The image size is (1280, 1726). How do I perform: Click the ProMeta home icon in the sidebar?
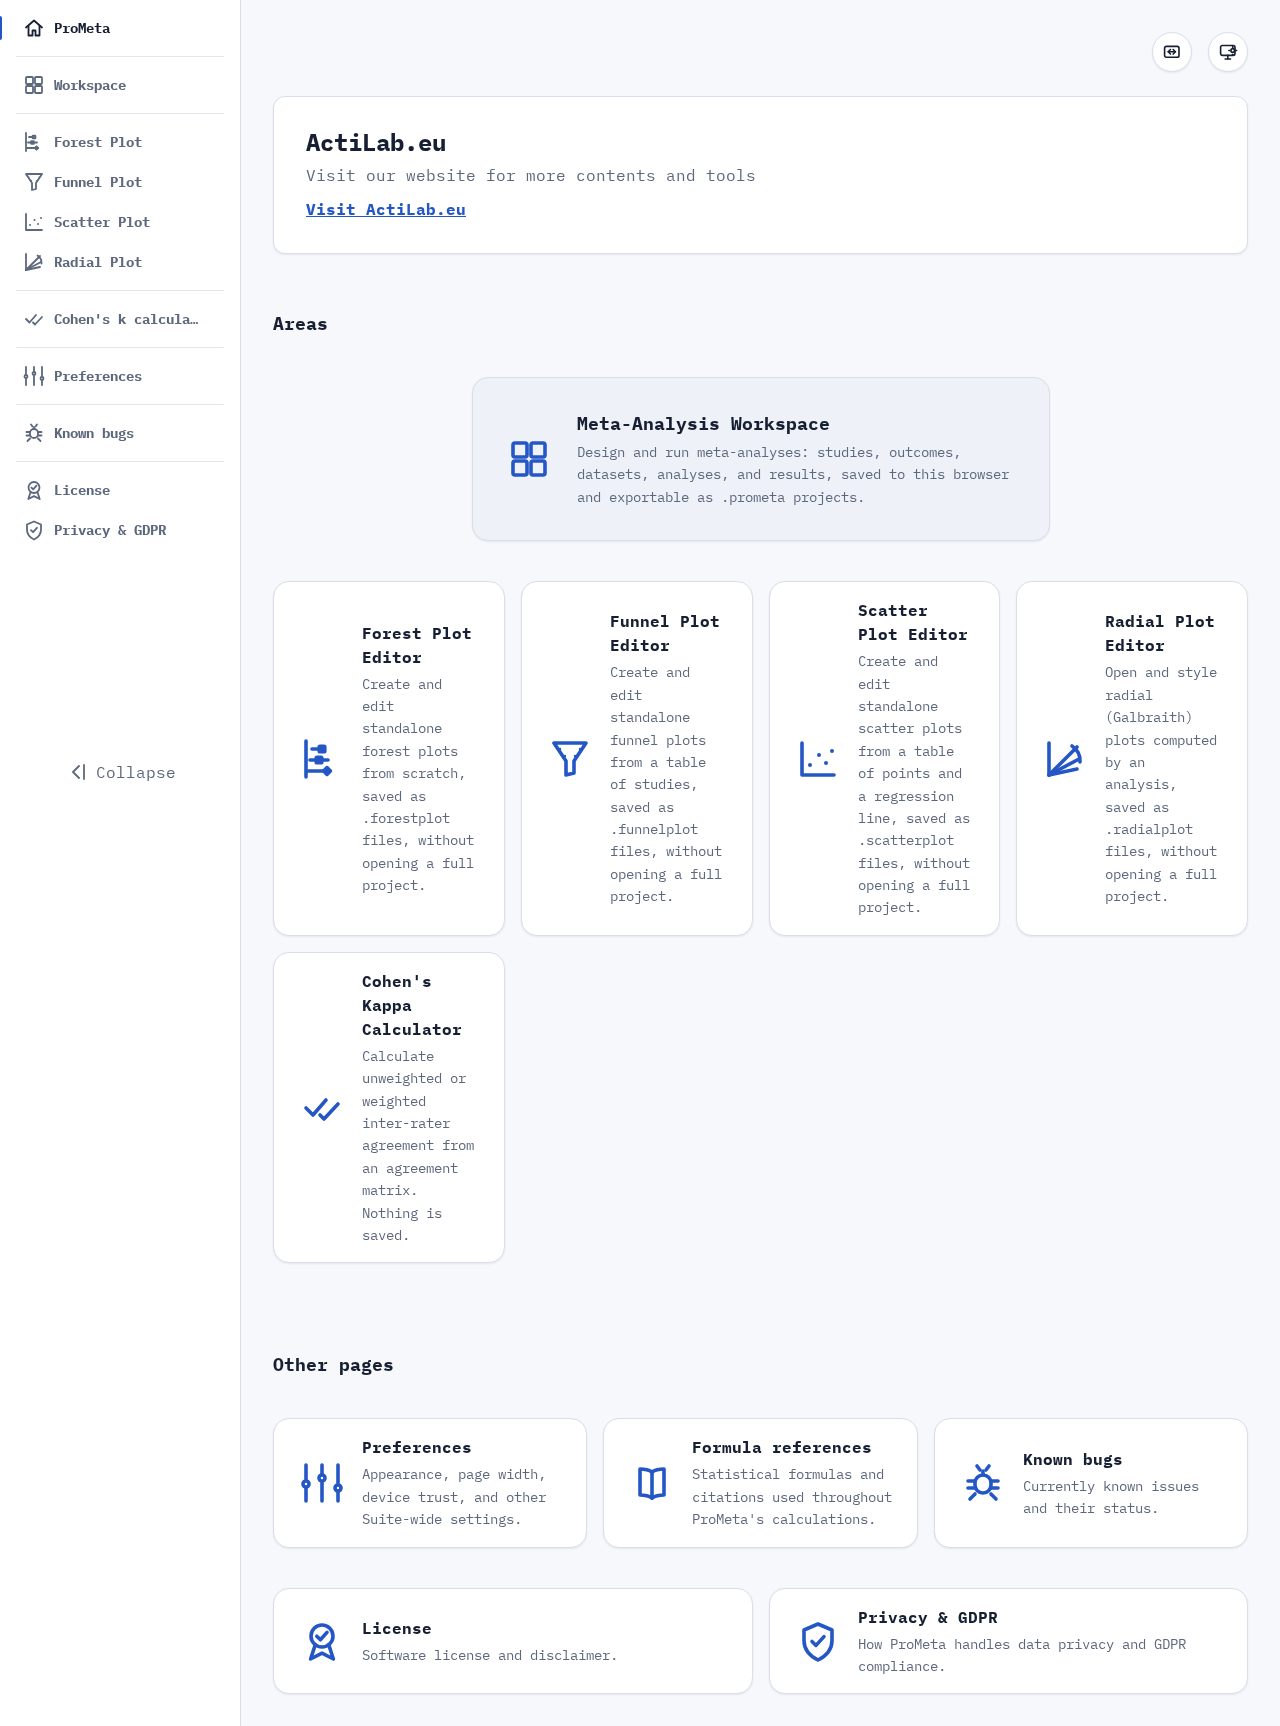[x=34, y=28]
